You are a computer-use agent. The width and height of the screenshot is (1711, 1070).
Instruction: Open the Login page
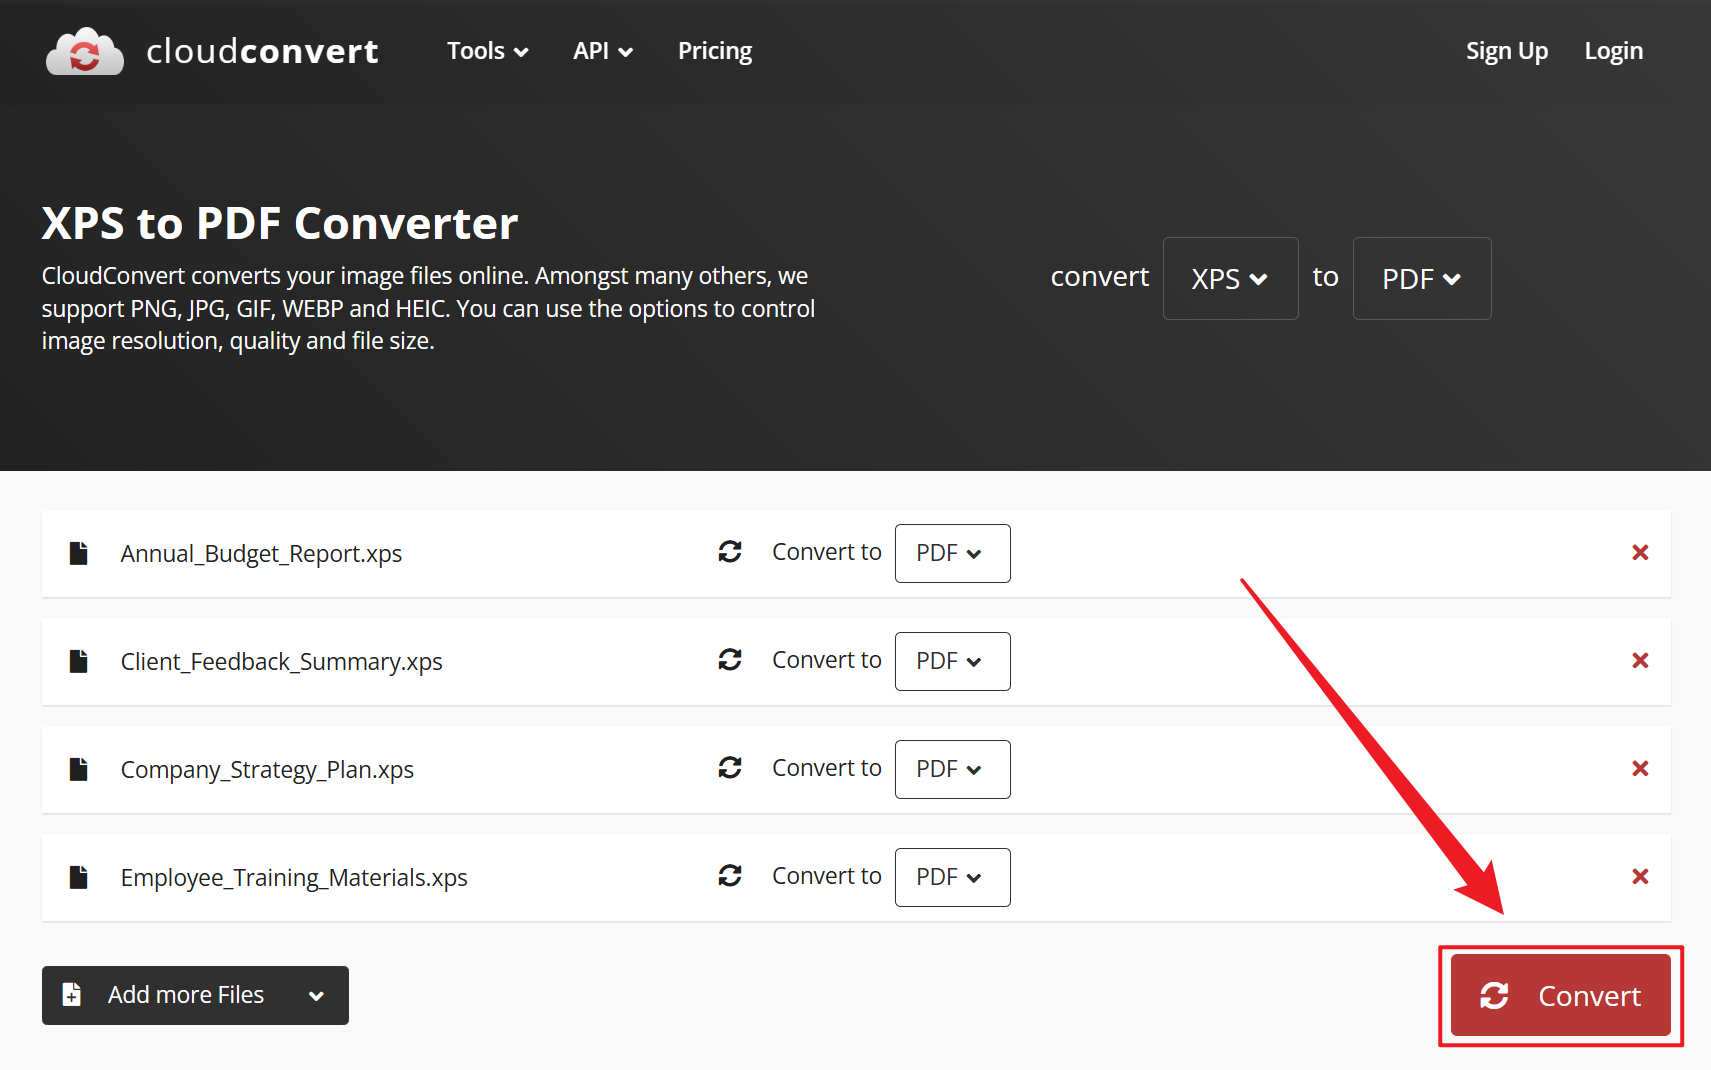1613,51
